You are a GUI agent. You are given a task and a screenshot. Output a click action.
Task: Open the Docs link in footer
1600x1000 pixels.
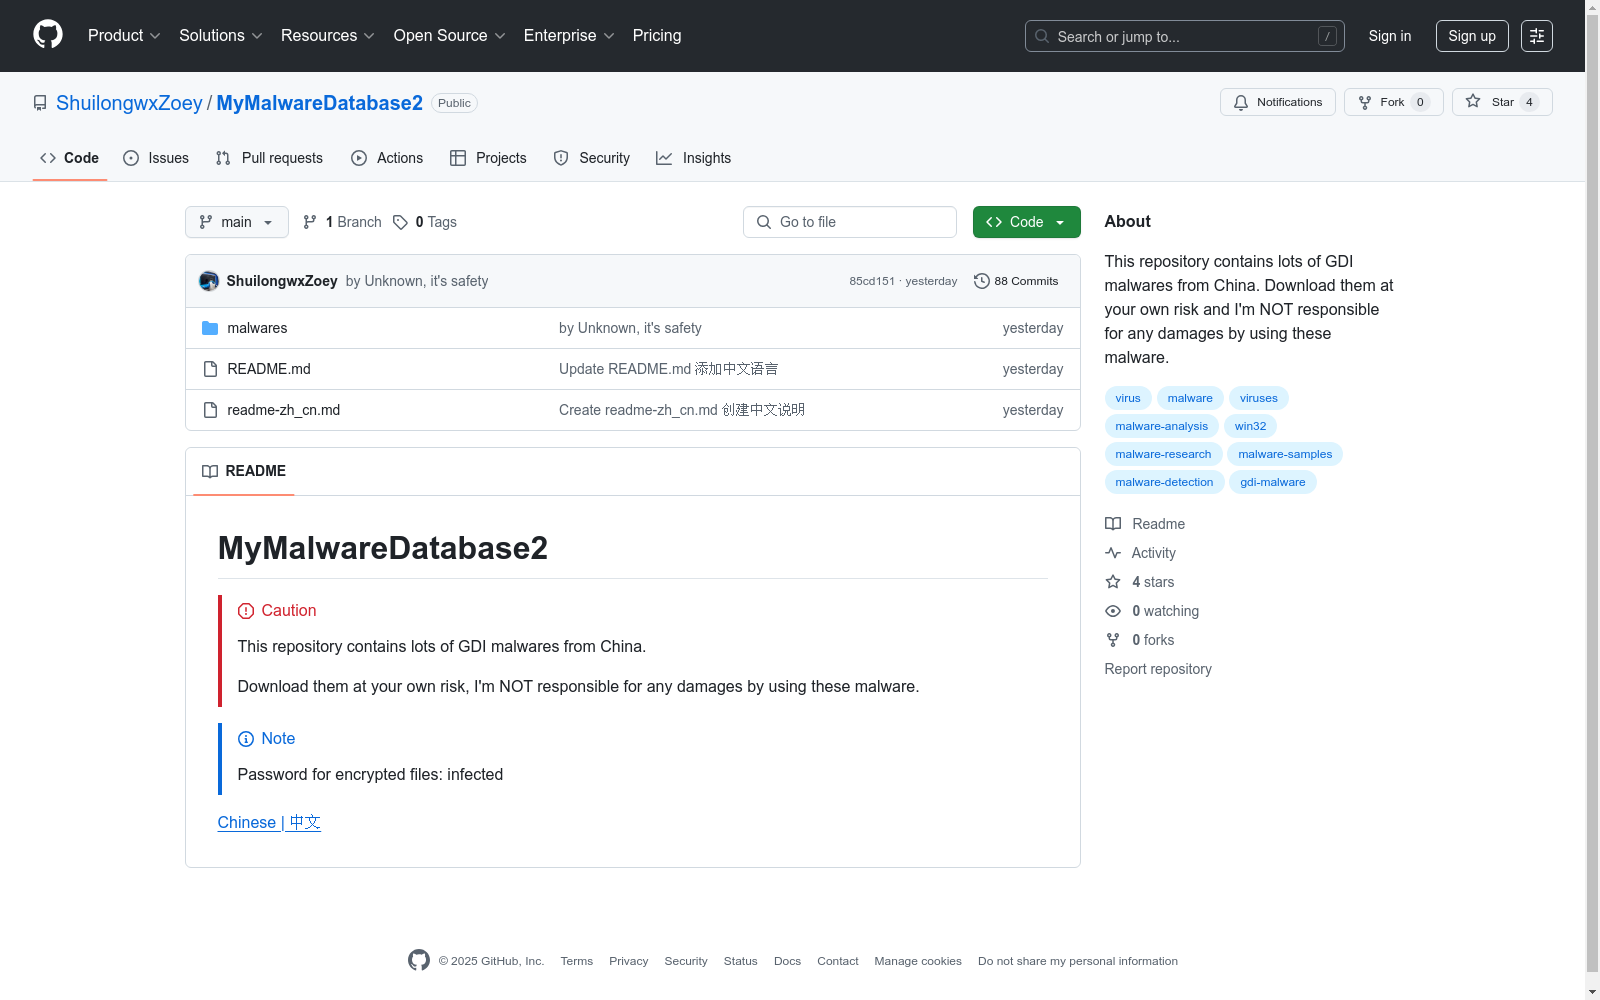point(787,961)
